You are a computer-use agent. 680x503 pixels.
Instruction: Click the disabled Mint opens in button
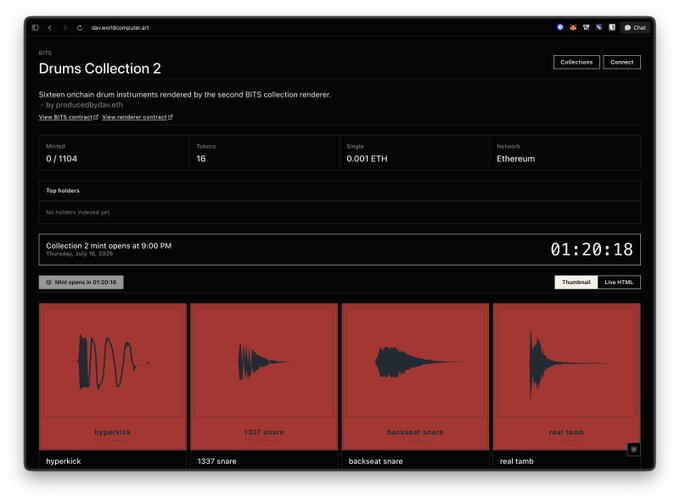[81, 282]
